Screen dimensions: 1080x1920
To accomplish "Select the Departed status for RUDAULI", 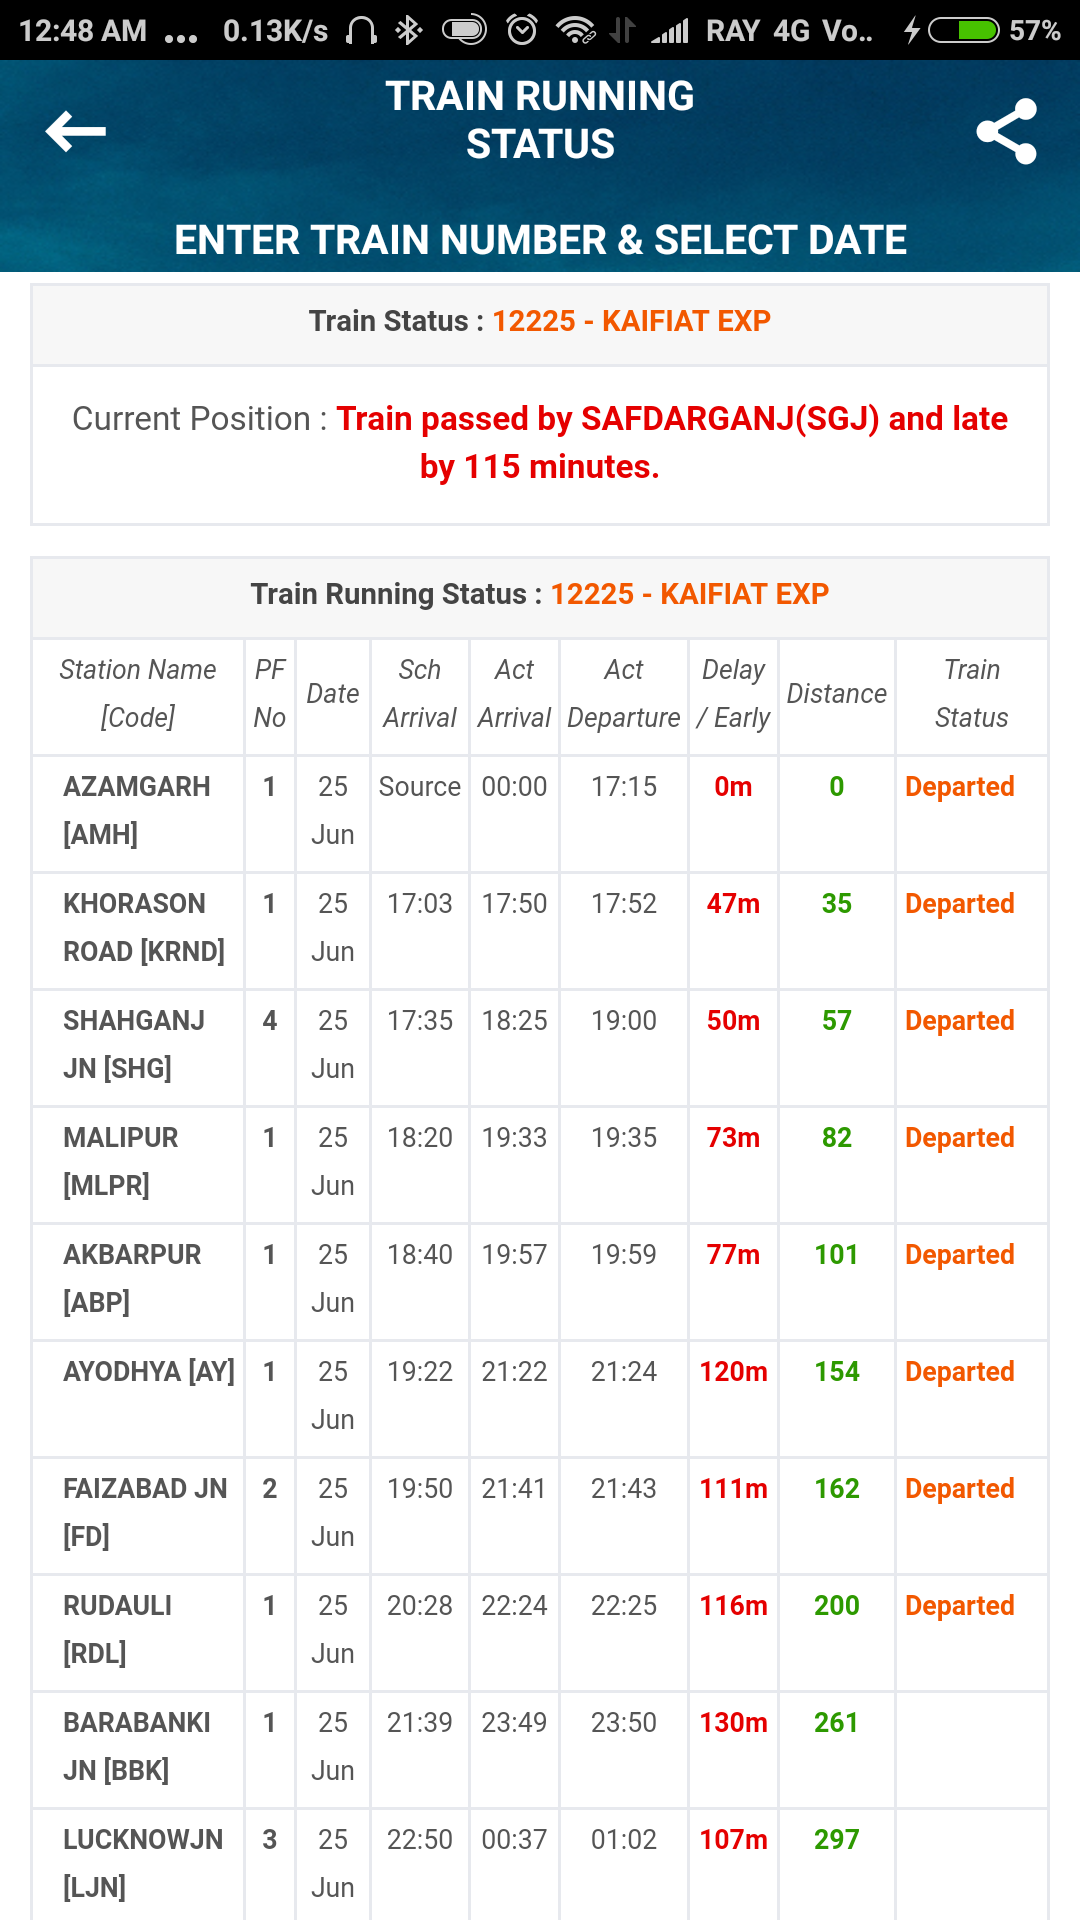I will tap(958, 1605).
